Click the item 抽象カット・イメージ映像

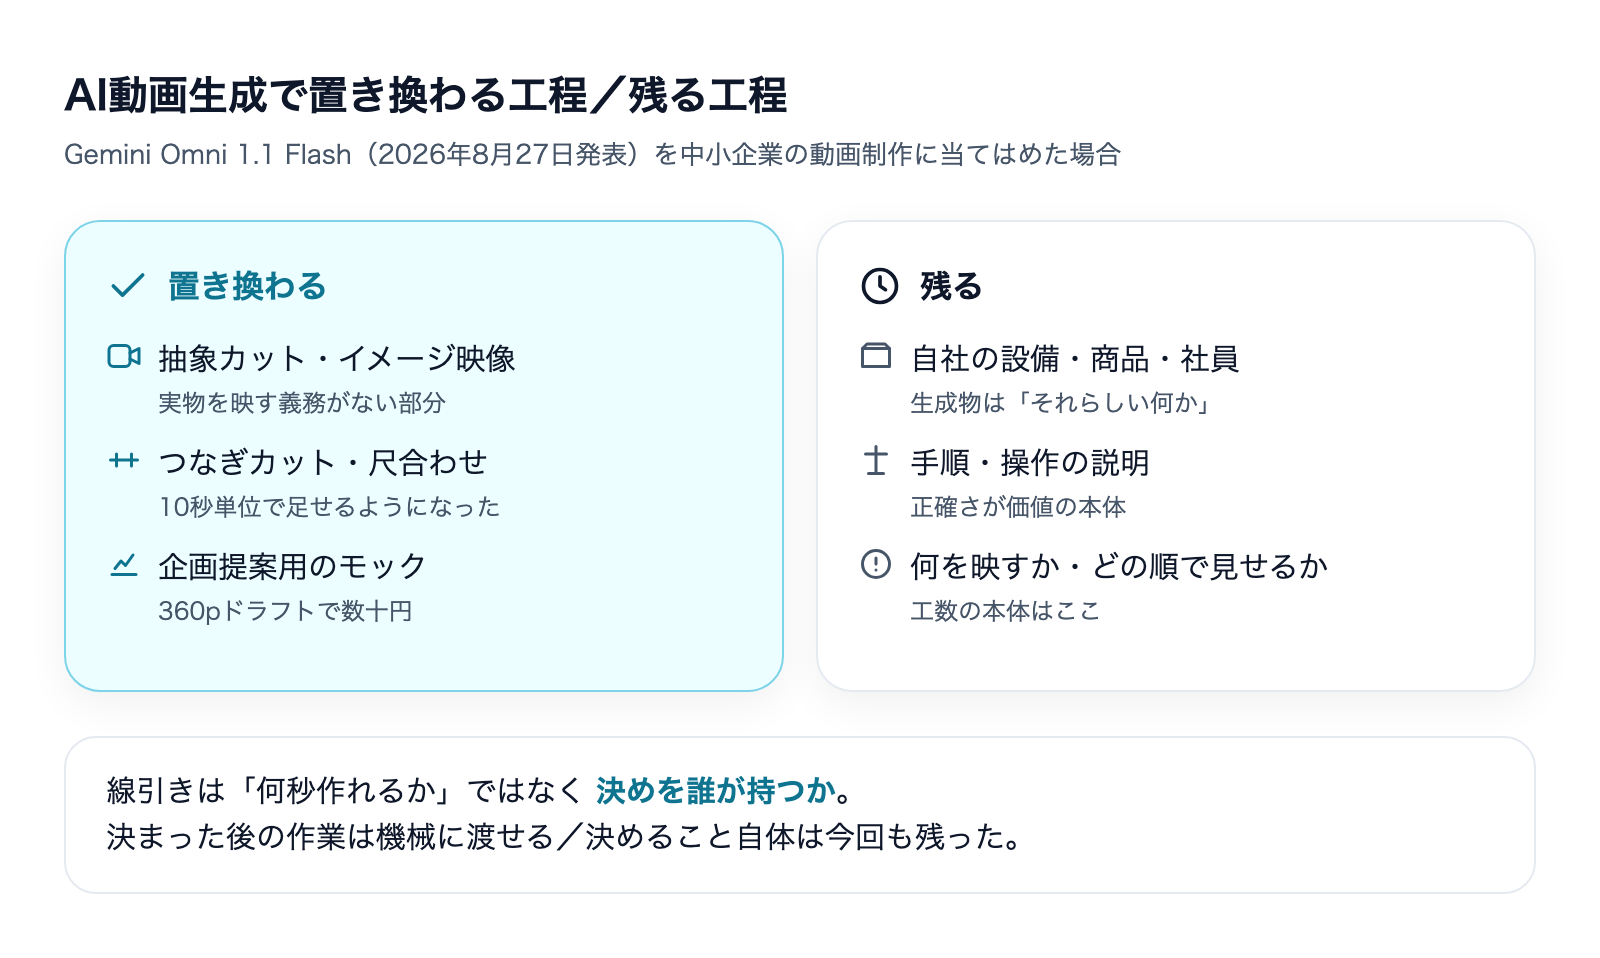pyautogui.click(x=337, y=358)
